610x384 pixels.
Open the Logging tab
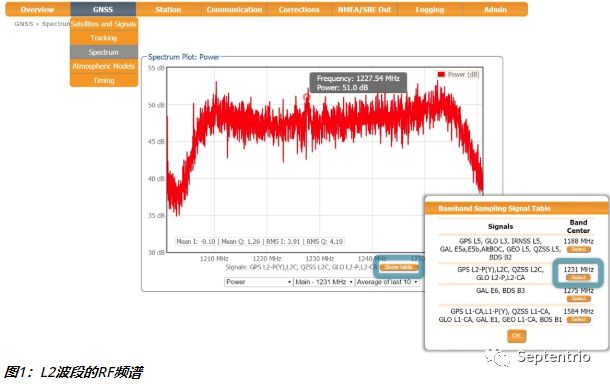pyautogui.click(x=430, y=9)
